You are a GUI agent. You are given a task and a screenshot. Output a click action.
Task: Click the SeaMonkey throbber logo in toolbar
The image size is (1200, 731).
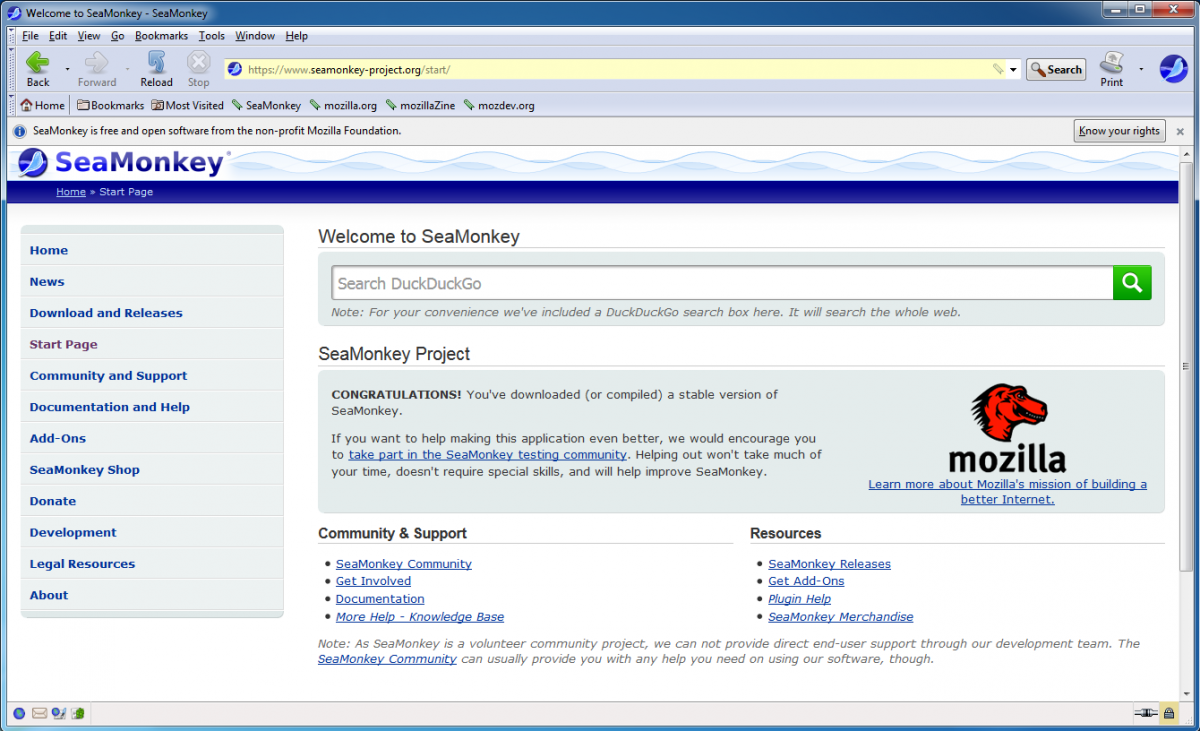(x=1172, y=69)
